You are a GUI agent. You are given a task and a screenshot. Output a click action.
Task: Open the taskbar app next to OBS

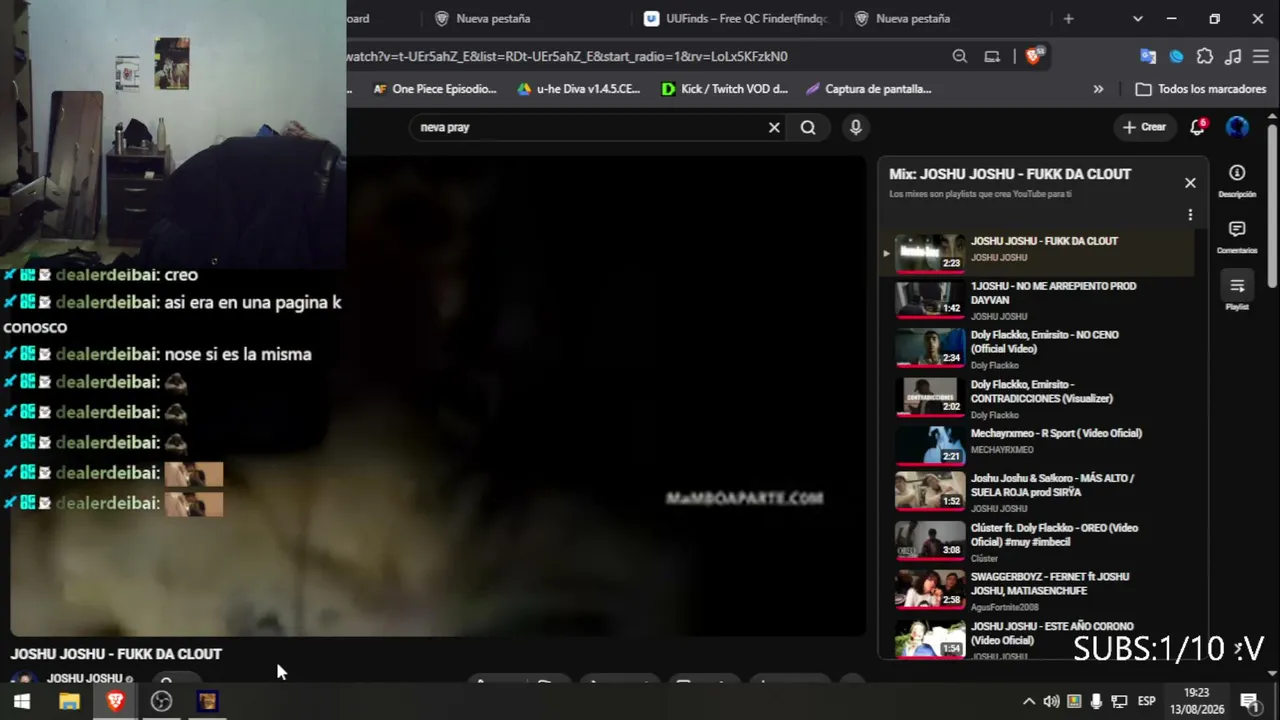[x=207, y=701]
